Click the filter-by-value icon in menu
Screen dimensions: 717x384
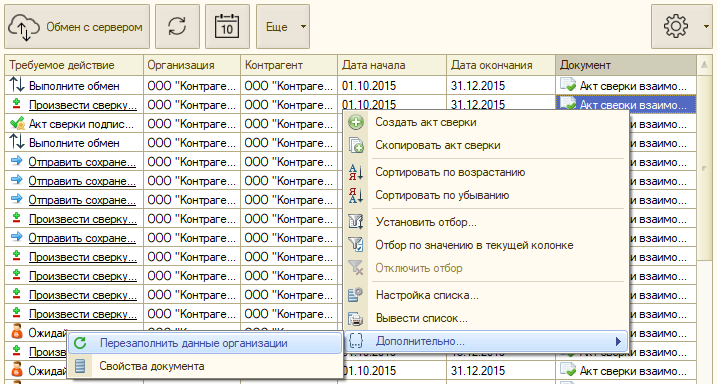pos(356,245)
